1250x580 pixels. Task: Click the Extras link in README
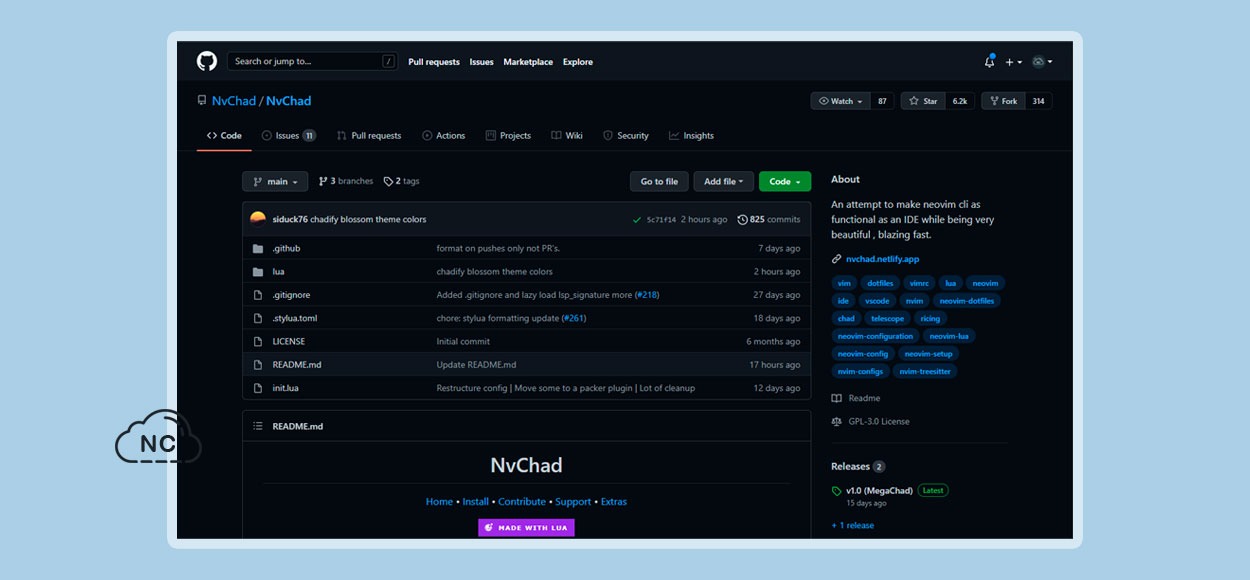click(x=614, y=502)
